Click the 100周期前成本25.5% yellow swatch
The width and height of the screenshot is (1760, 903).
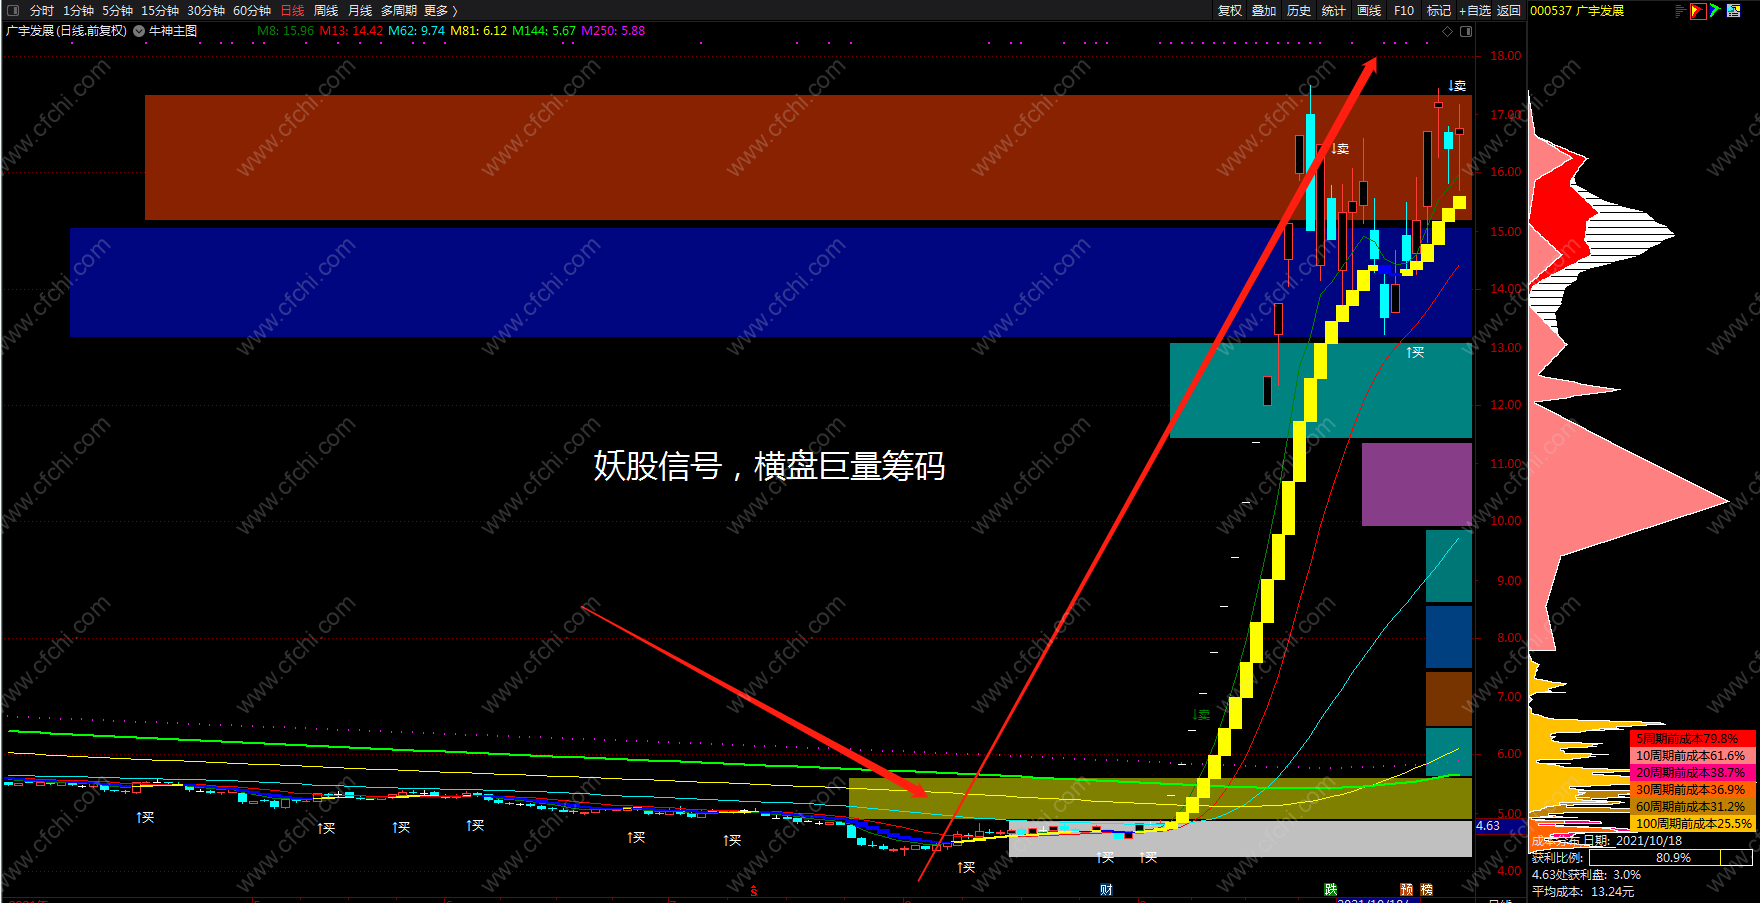point(1692,824)
